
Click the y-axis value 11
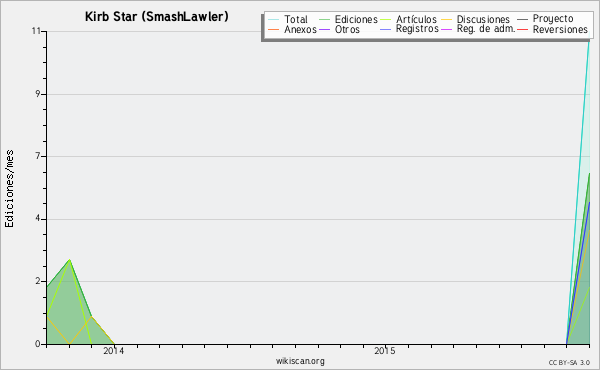[36, 31]
